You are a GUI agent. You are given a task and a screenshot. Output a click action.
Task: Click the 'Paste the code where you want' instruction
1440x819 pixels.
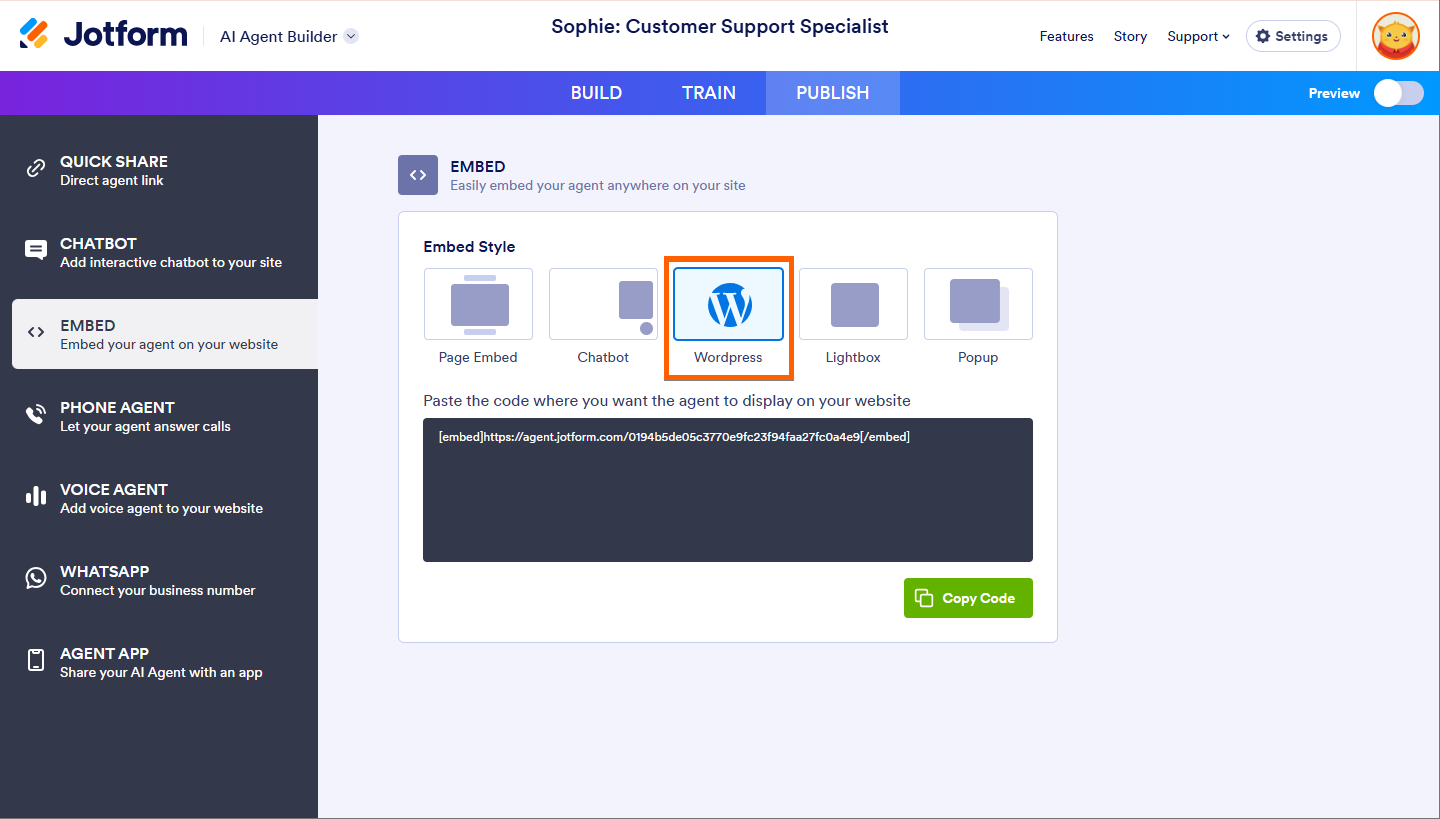click(667, 400)
